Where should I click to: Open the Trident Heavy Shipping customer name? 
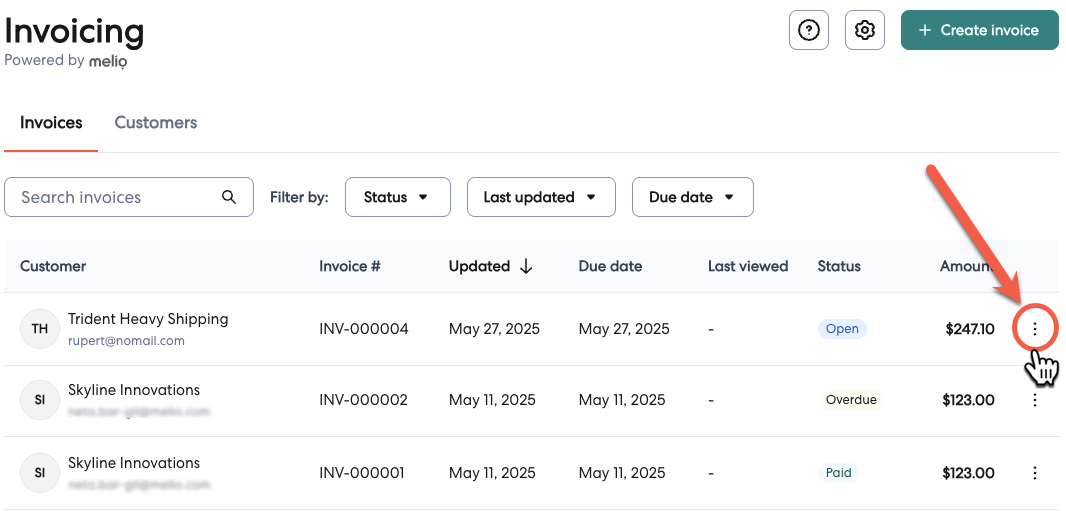coord(148,319)
